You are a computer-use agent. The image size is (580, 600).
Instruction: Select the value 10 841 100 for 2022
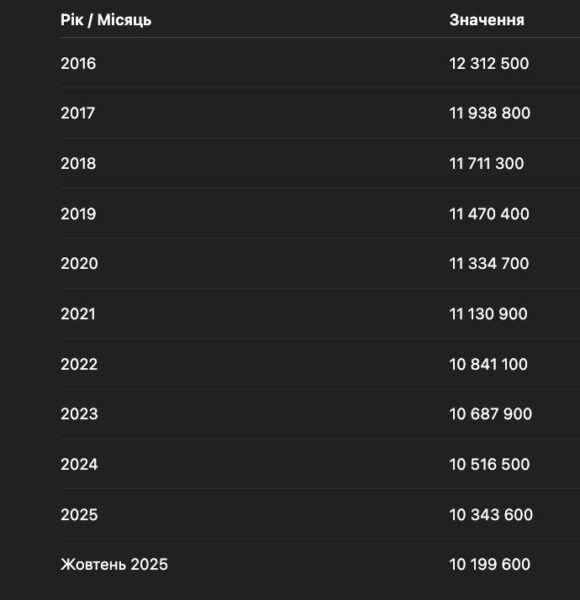[x=489, y=364]
